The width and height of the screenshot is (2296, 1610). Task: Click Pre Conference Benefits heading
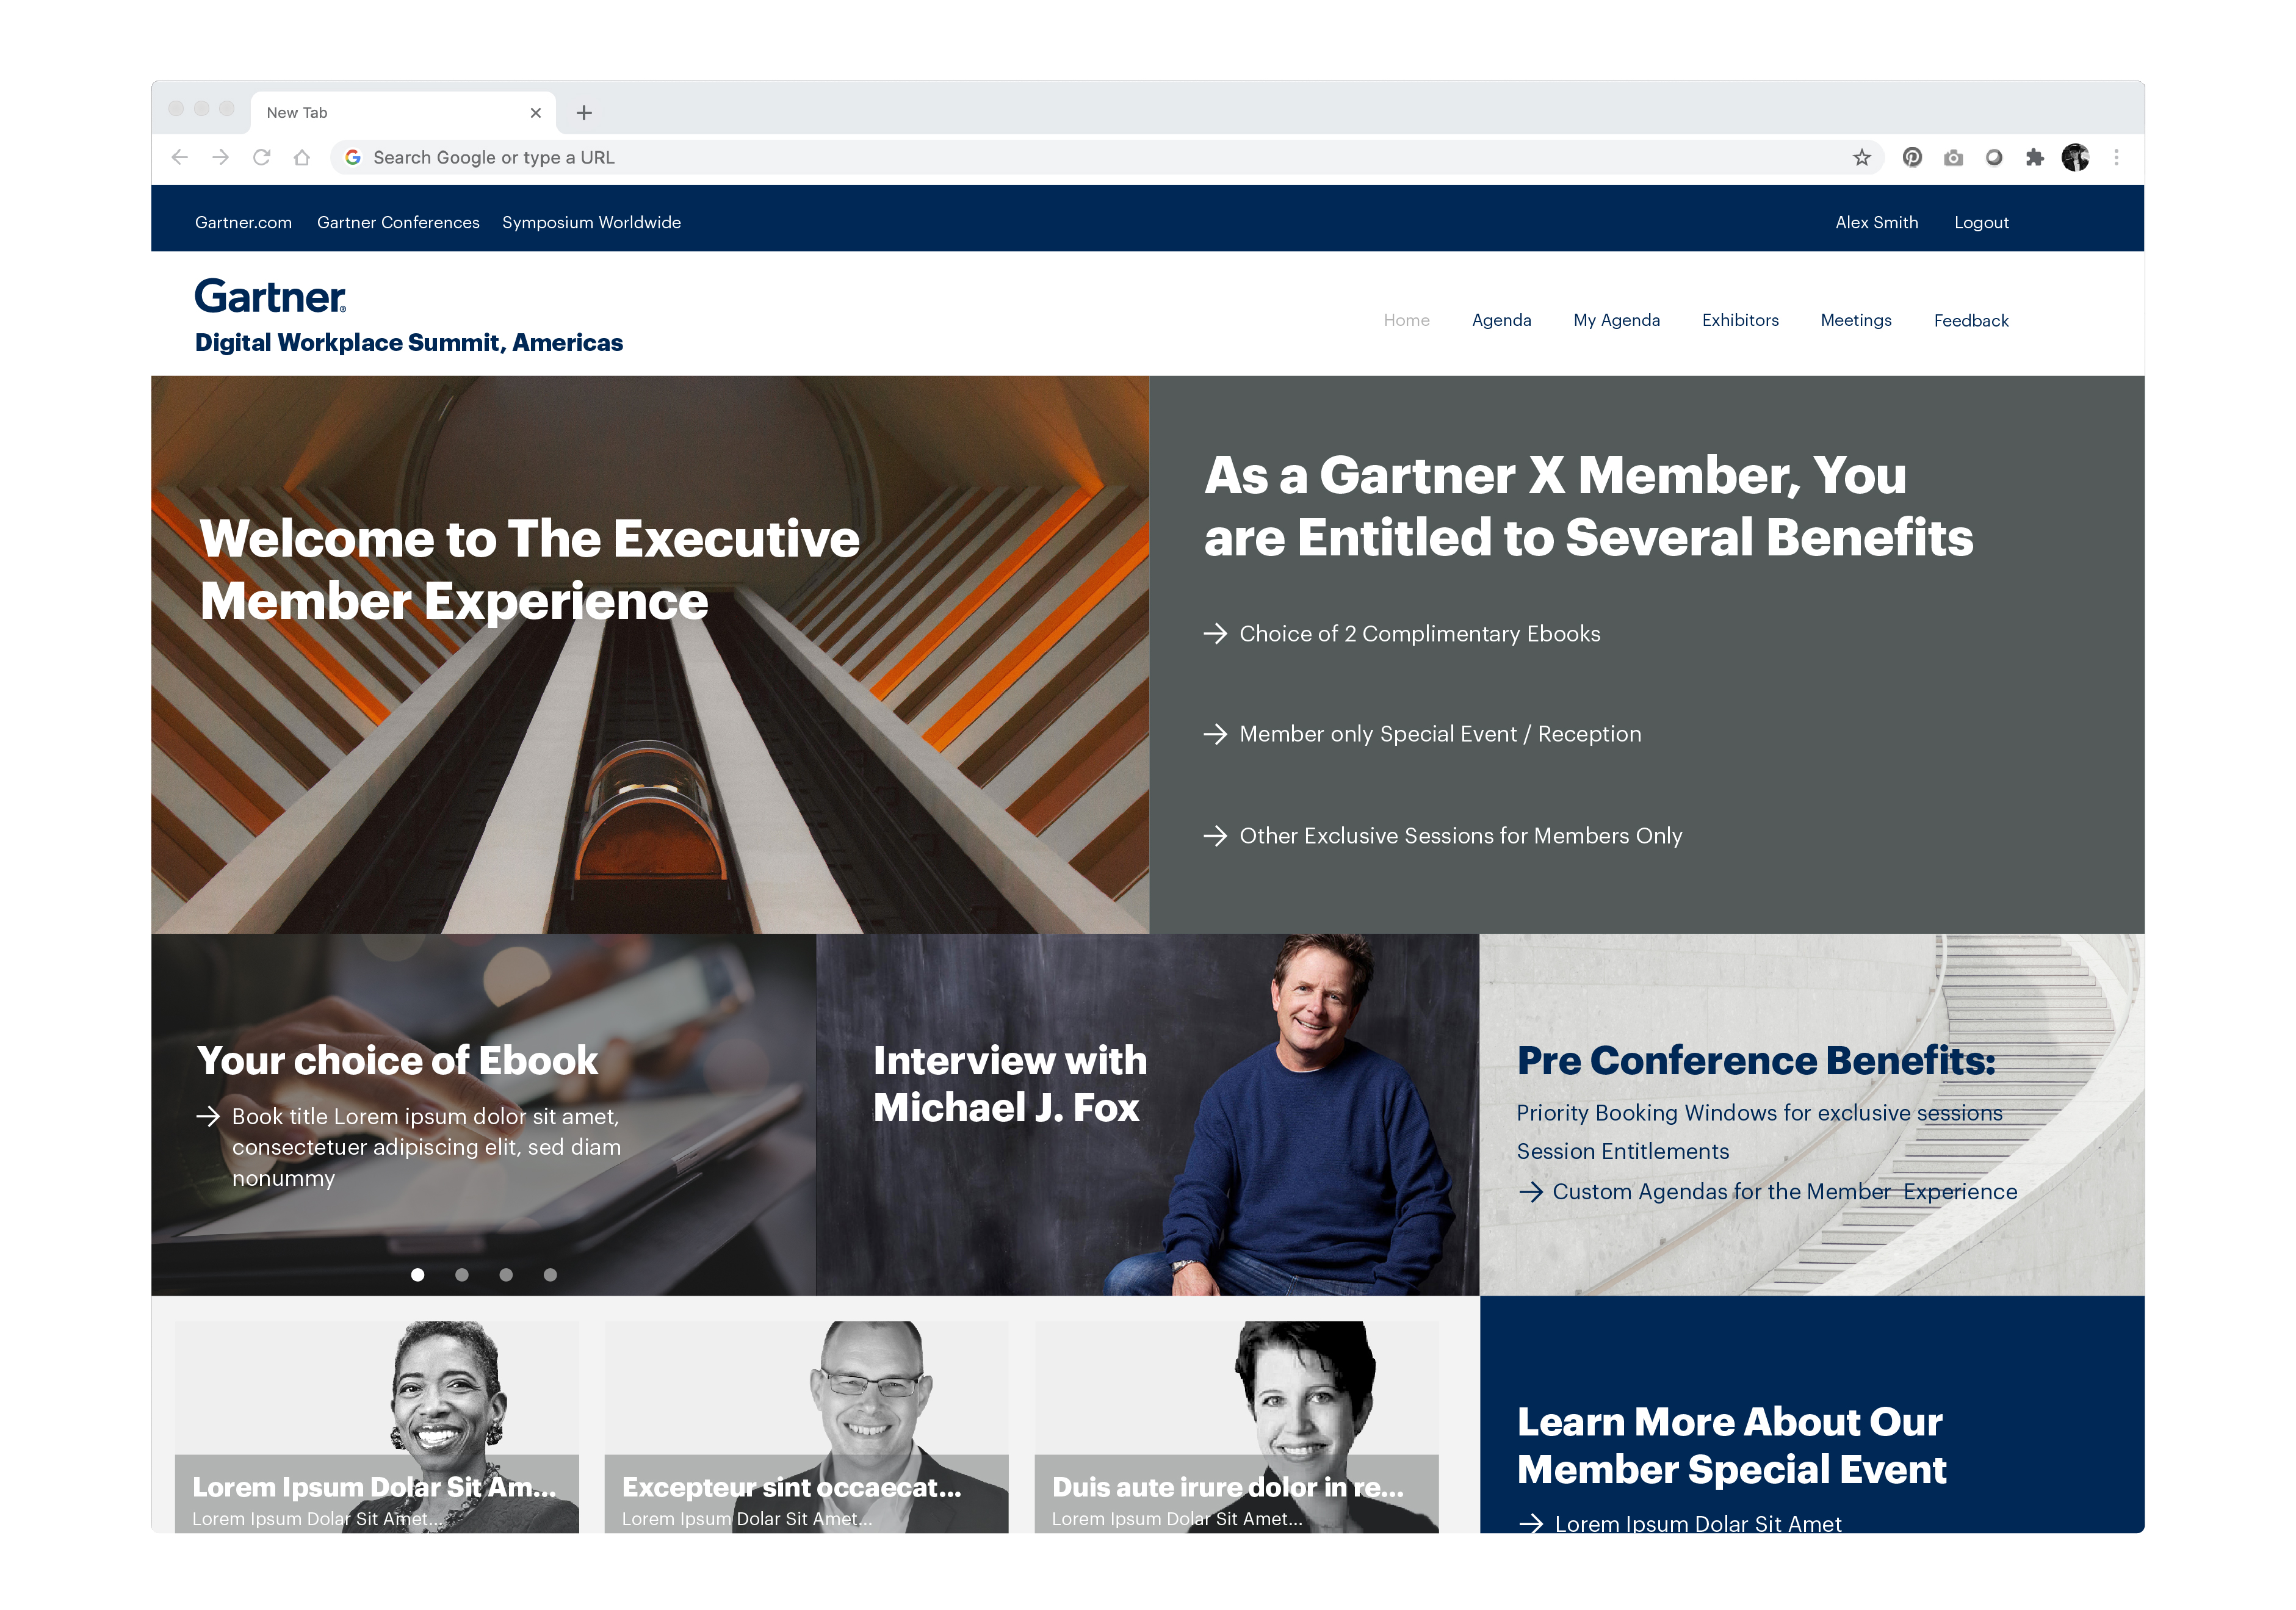coord(1756,1061)
